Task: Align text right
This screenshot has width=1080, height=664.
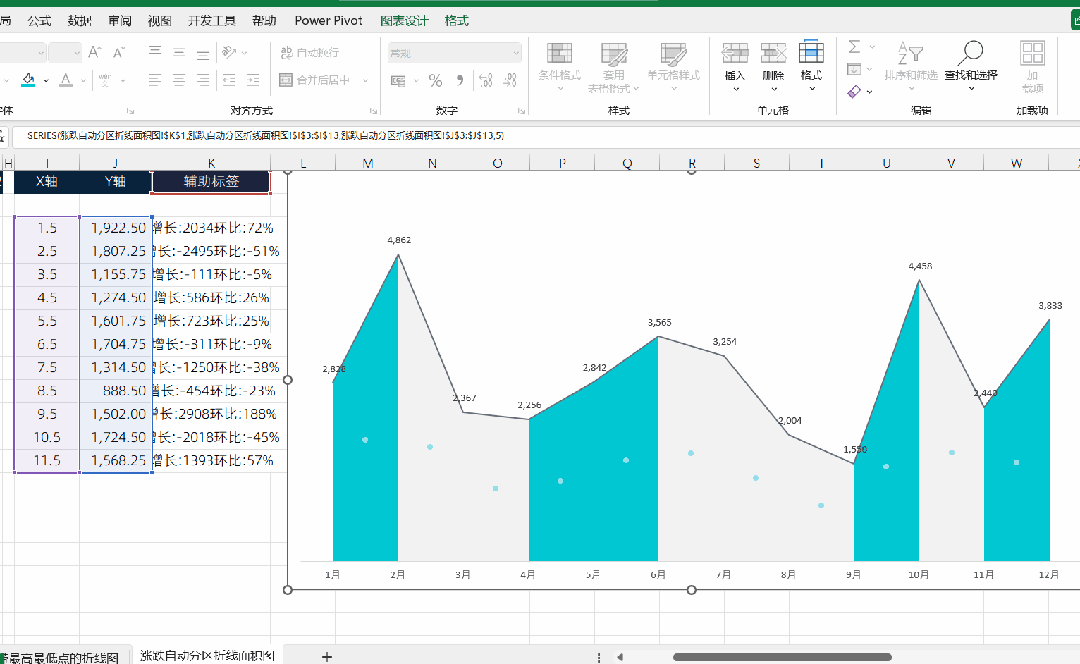Action: coord(203,81)
